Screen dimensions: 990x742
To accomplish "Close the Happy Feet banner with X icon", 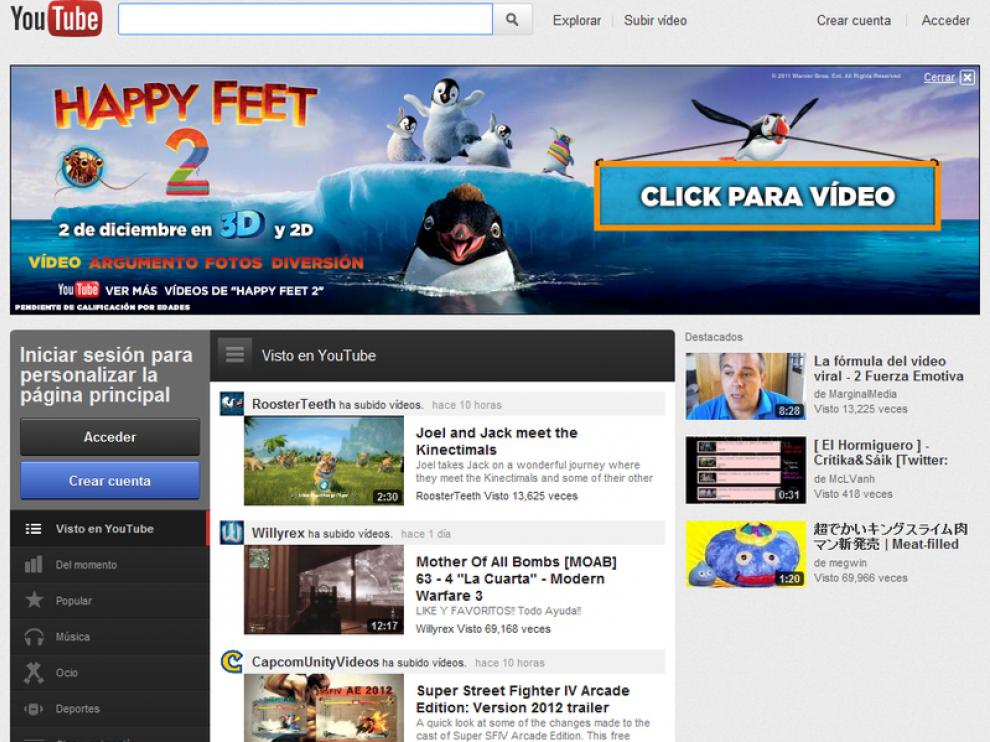I will coord(967,77).
